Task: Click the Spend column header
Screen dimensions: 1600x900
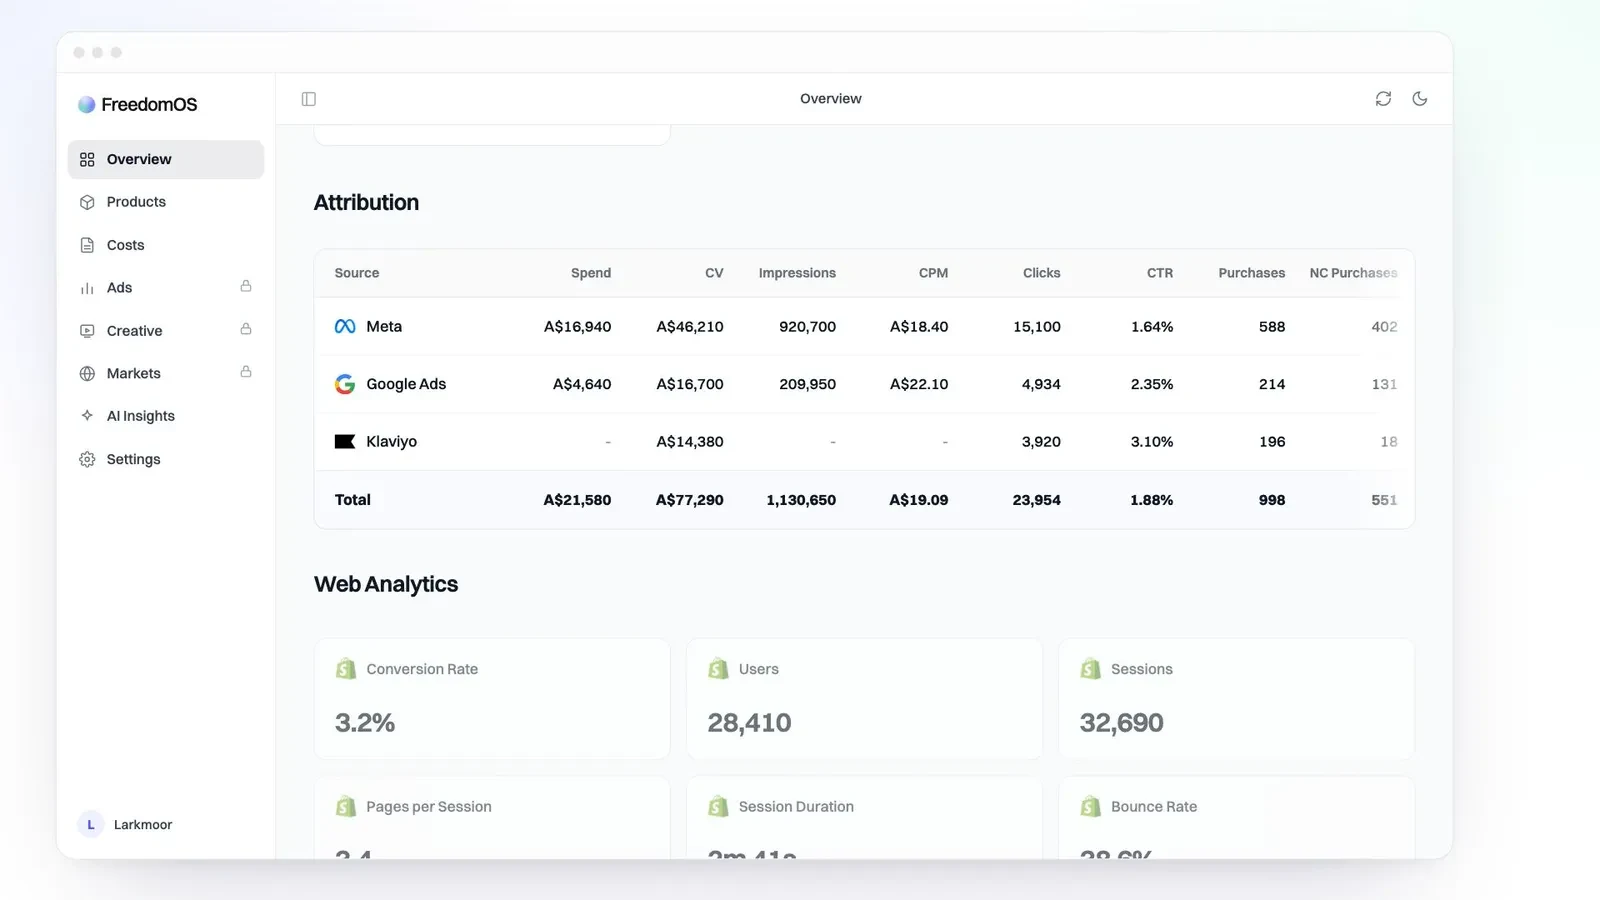Action: [591, 273]
